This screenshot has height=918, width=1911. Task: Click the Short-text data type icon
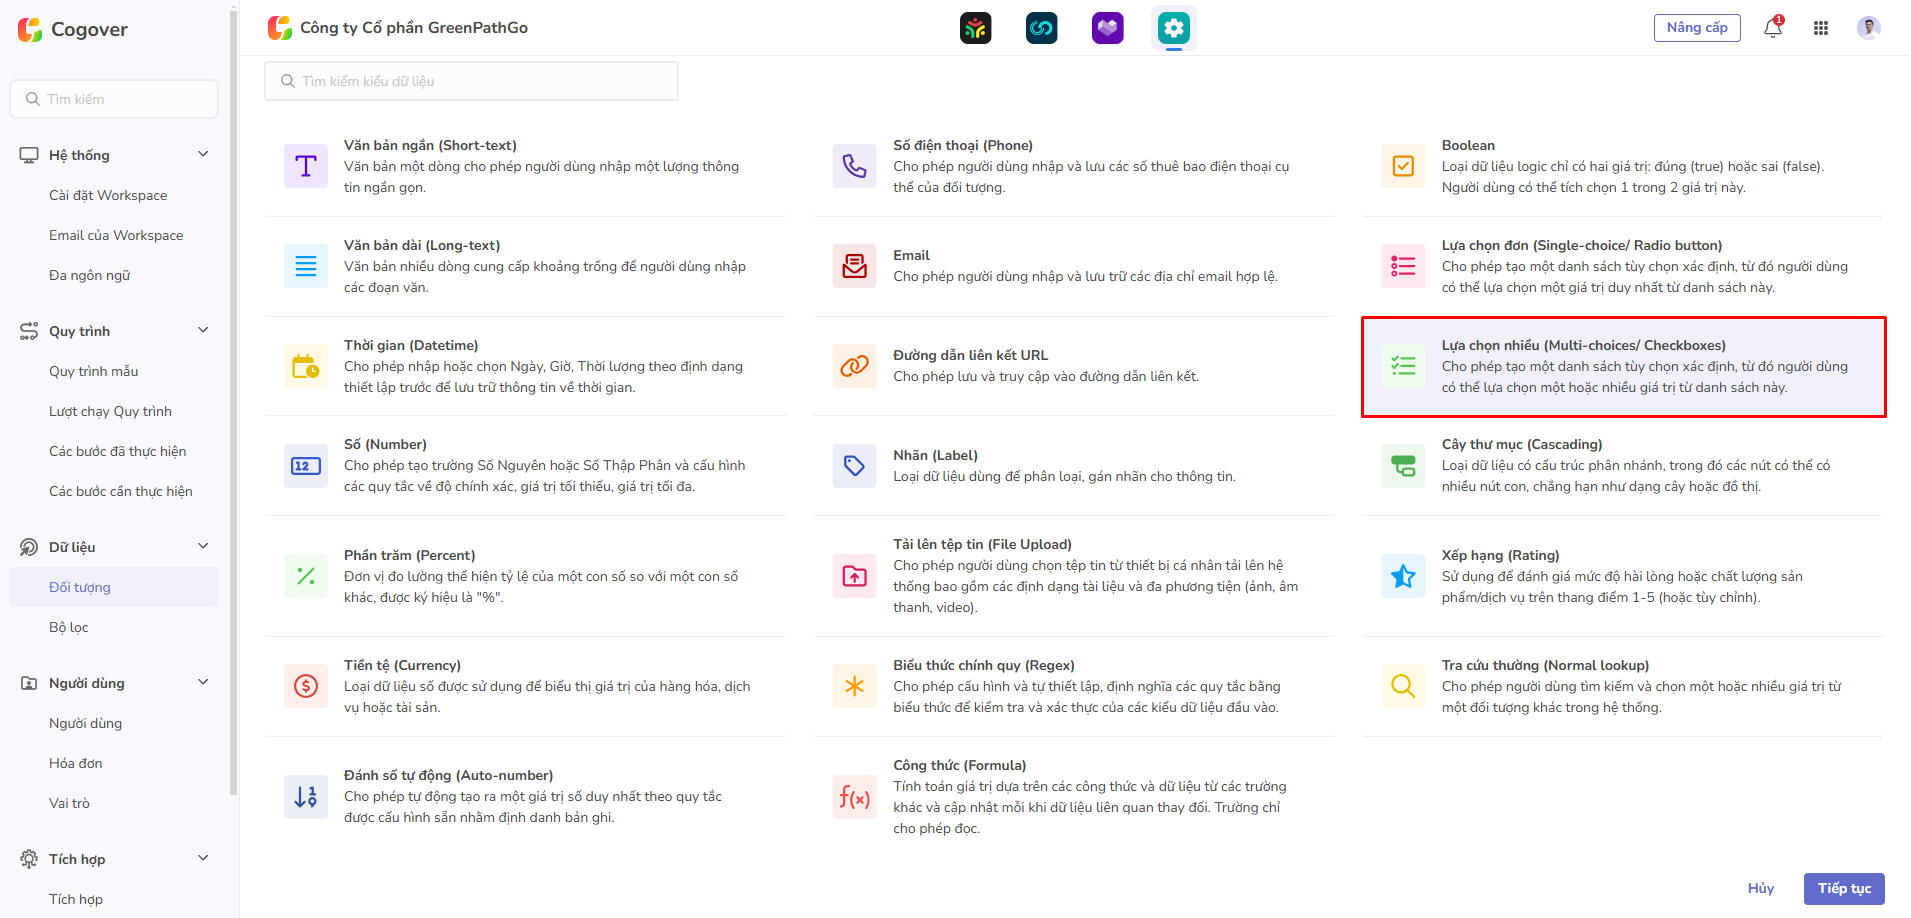pos(306,166)
